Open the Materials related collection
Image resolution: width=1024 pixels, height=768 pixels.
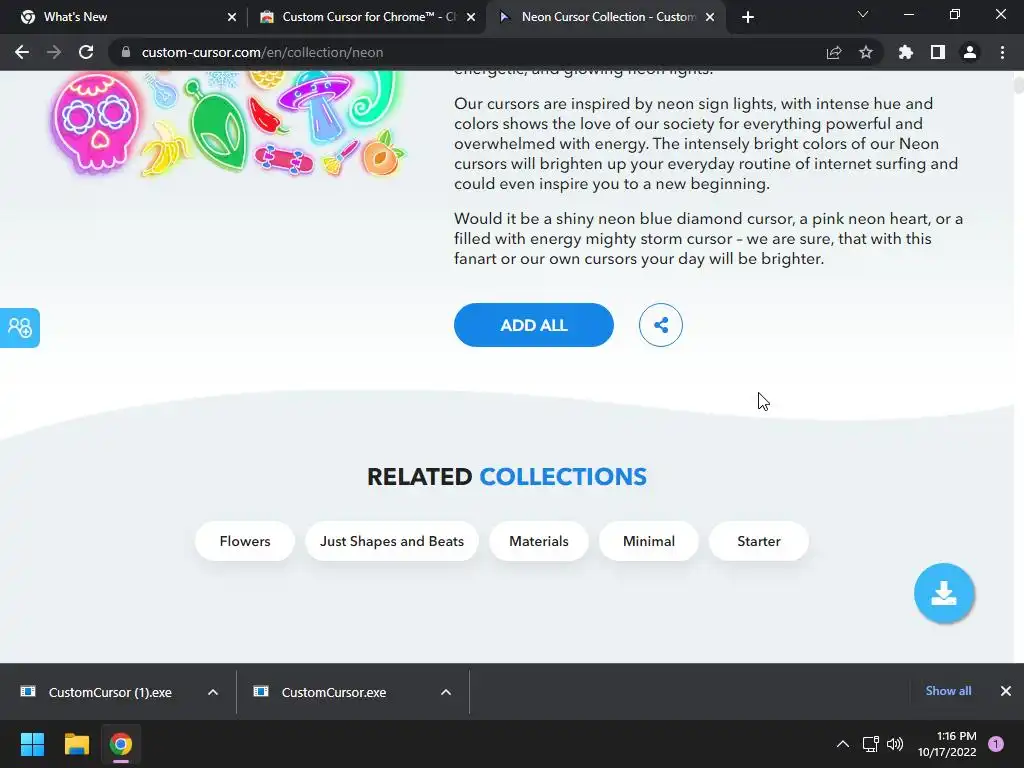pyautogui.click(x=539, y=541)
